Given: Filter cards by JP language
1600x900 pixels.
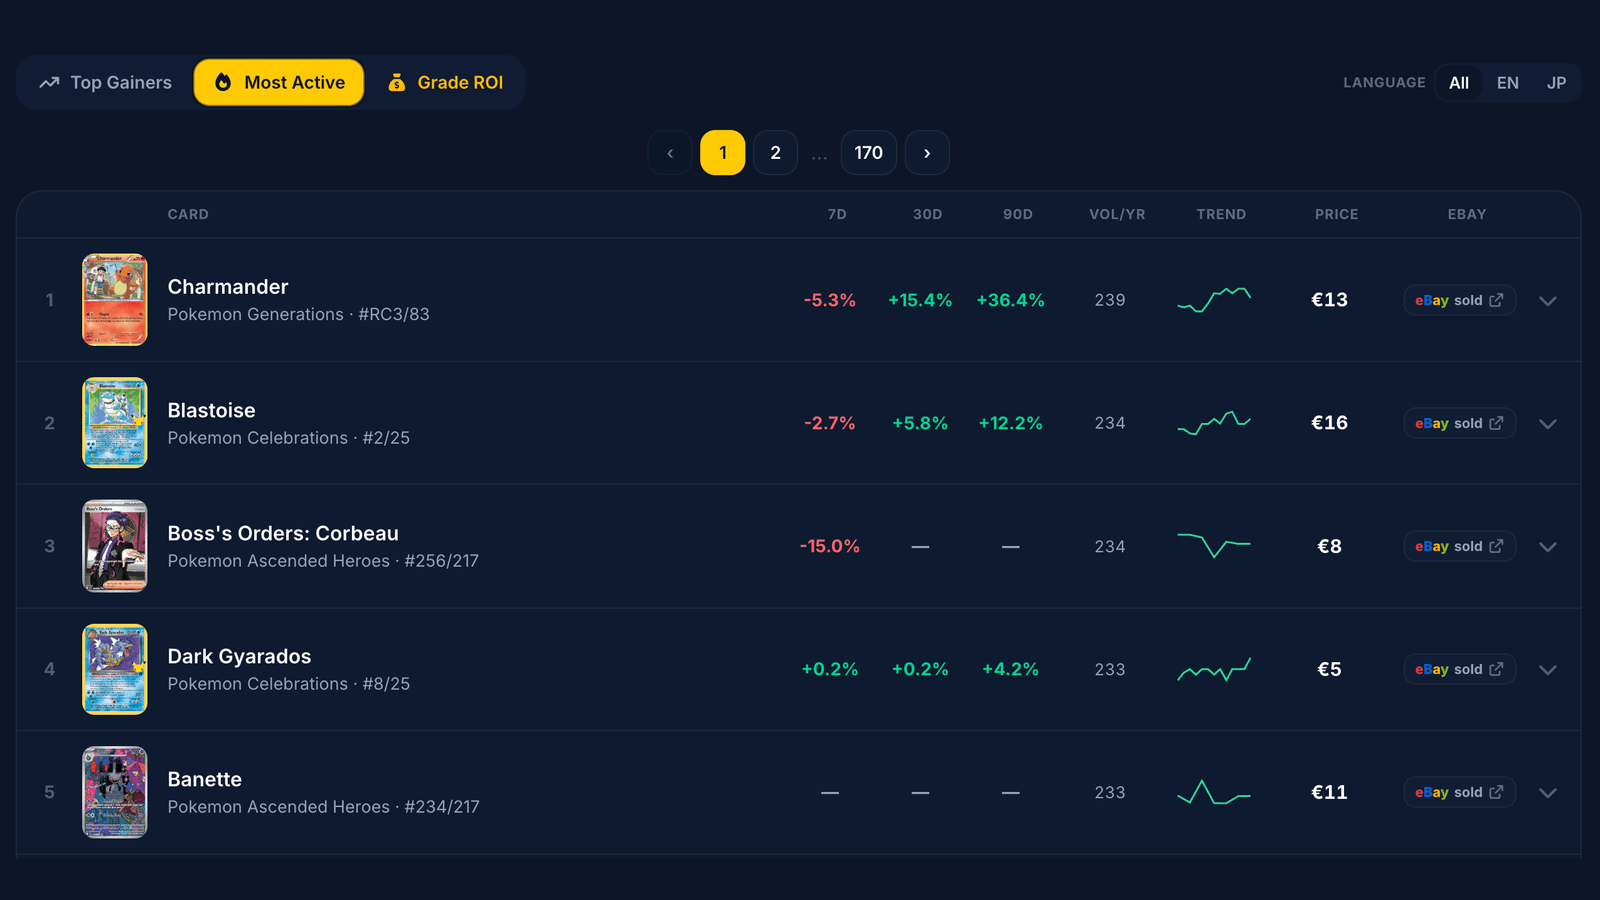Looking at the screenshot, I should coord(1556,83).
